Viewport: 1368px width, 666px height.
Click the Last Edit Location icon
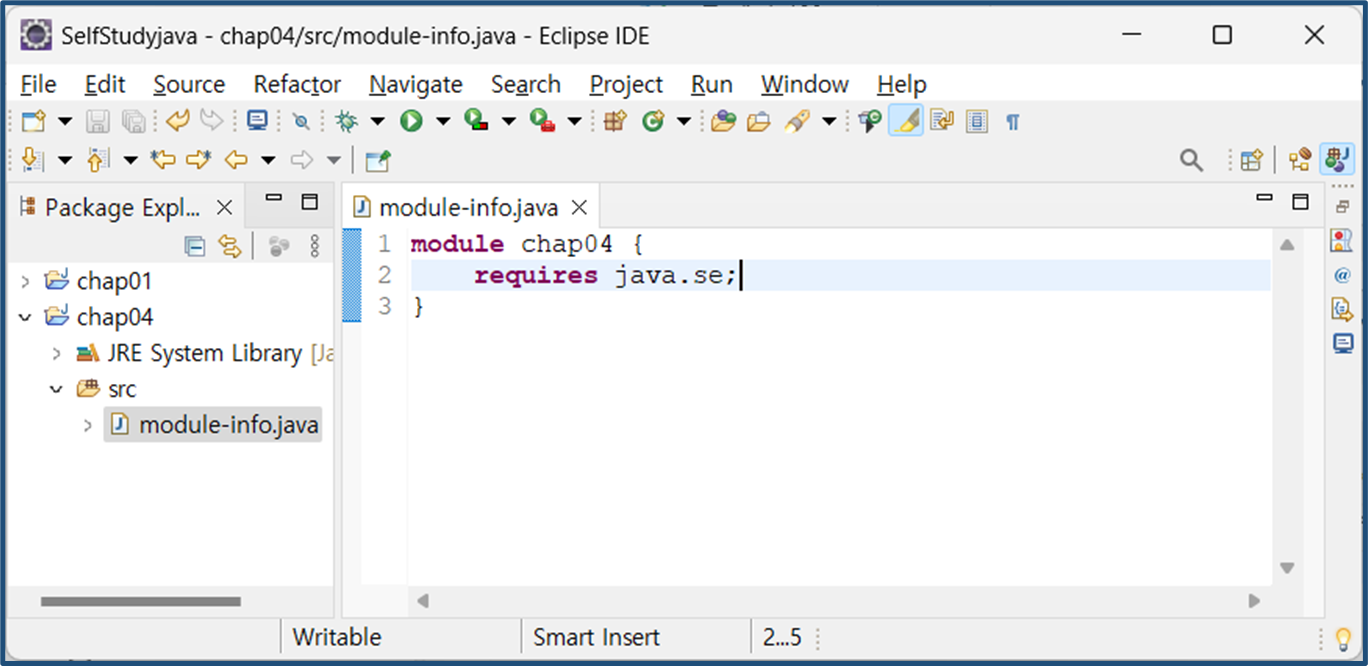tap(162, 159)
